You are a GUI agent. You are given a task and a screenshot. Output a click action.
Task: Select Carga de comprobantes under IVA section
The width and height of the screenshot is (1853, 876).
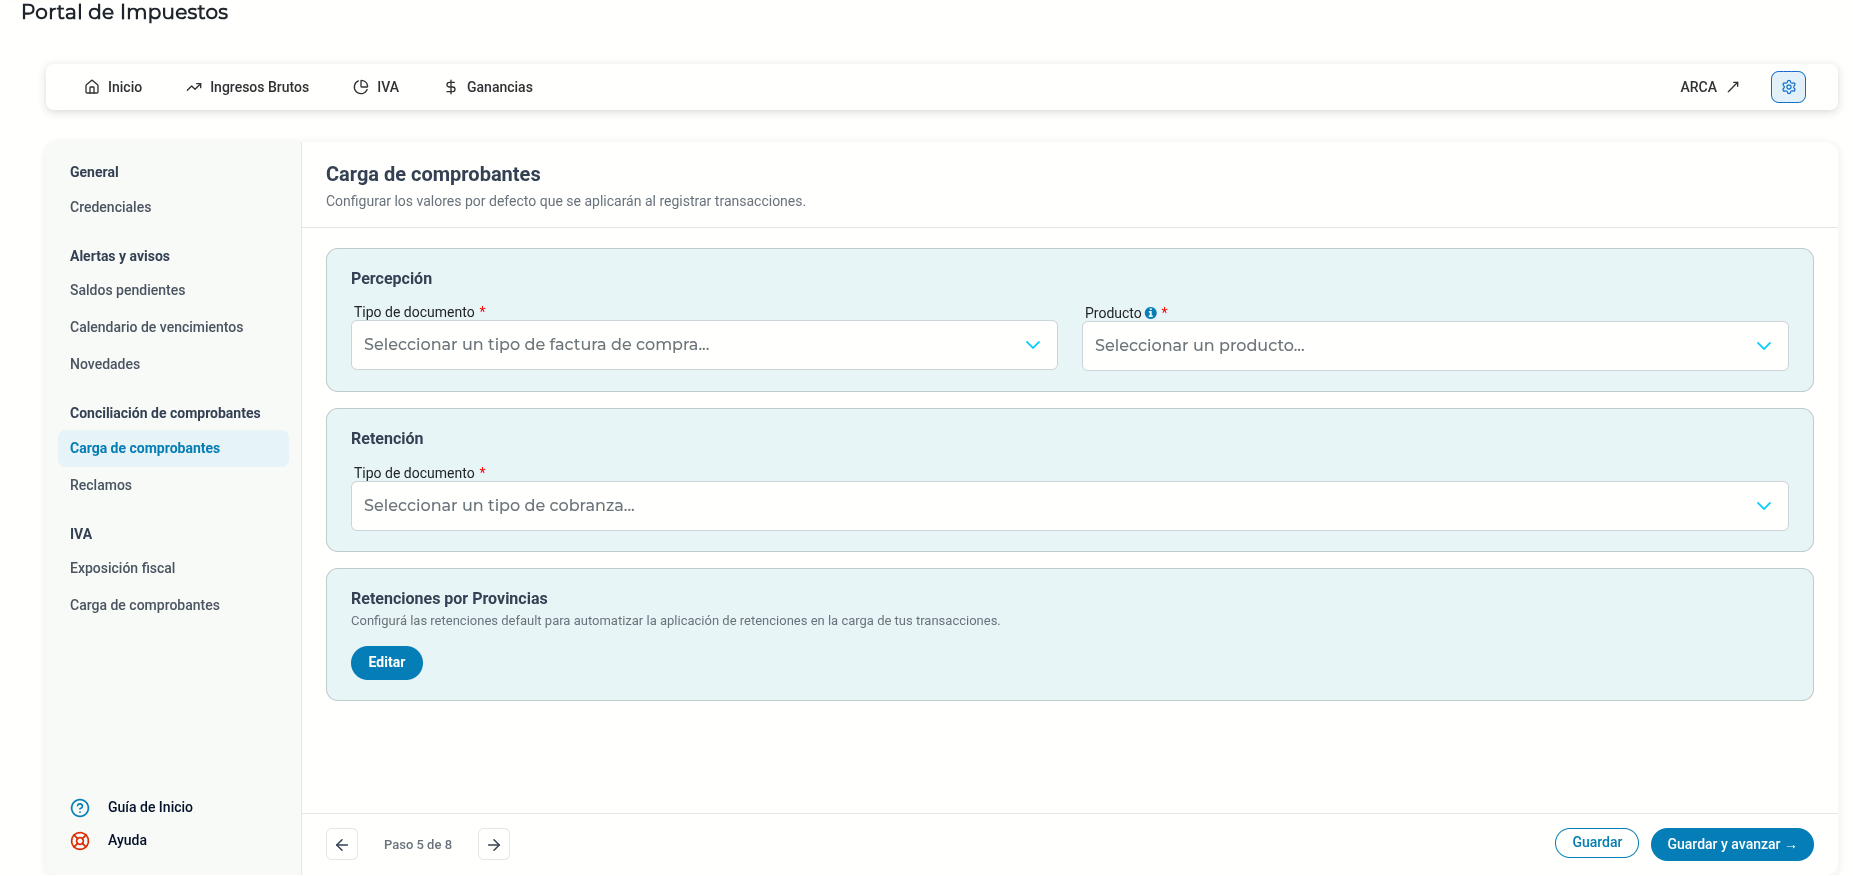click(145, 605)
